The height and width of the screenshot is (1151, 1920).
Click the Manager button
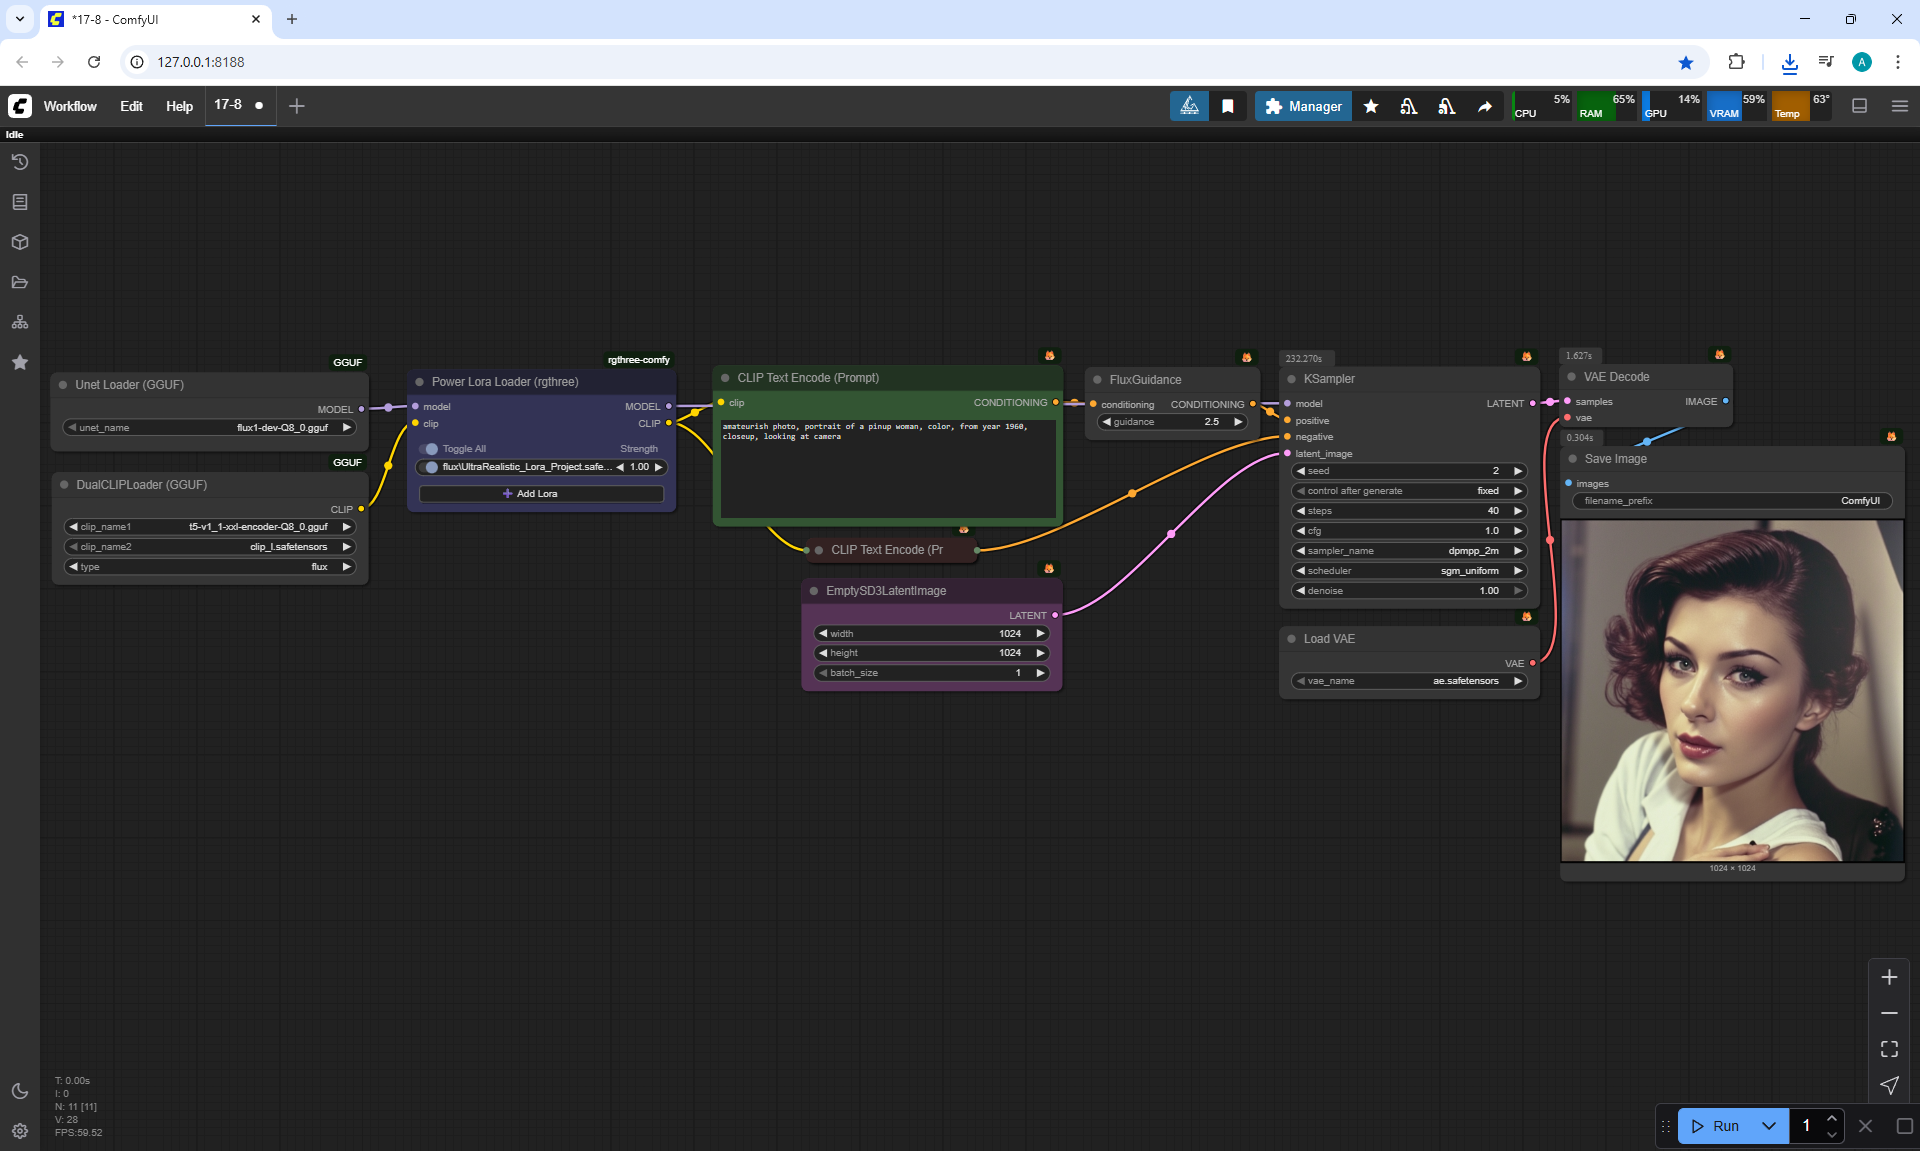coord(1303,106)
